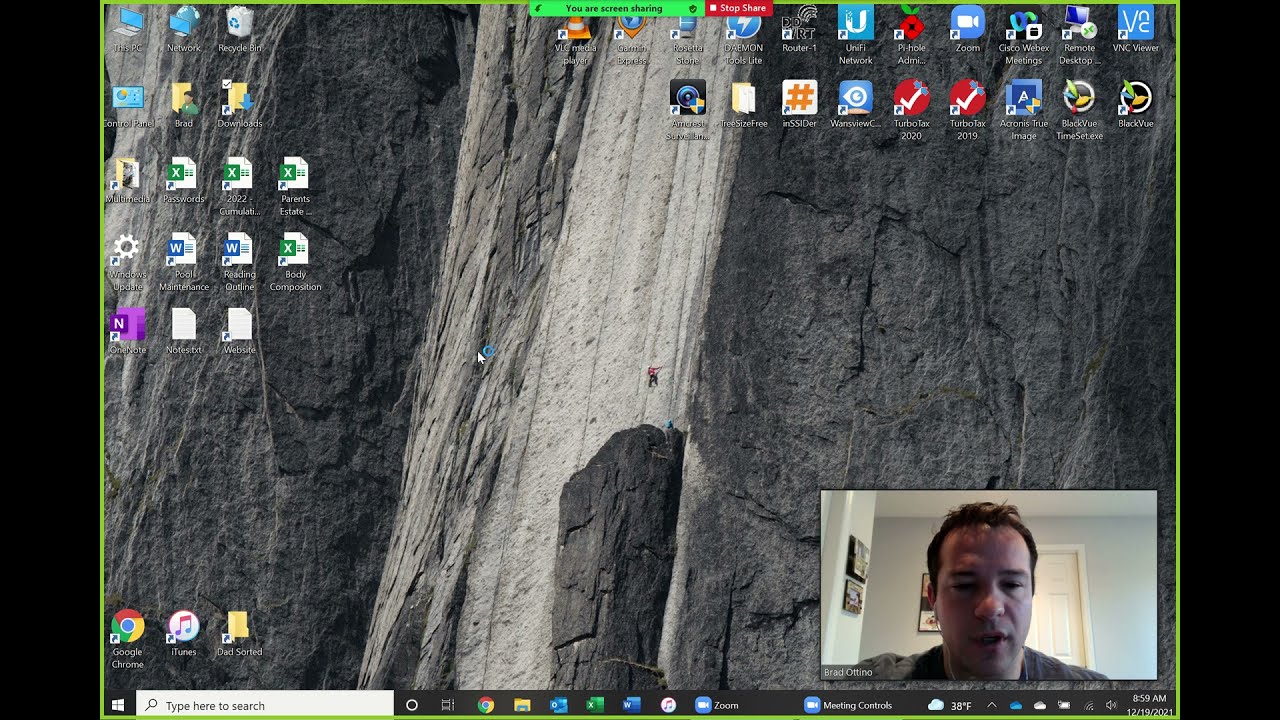
Task: Switch to Meeting Controls taskbar window
Action: pyautogui.click(x=850, y=705)
